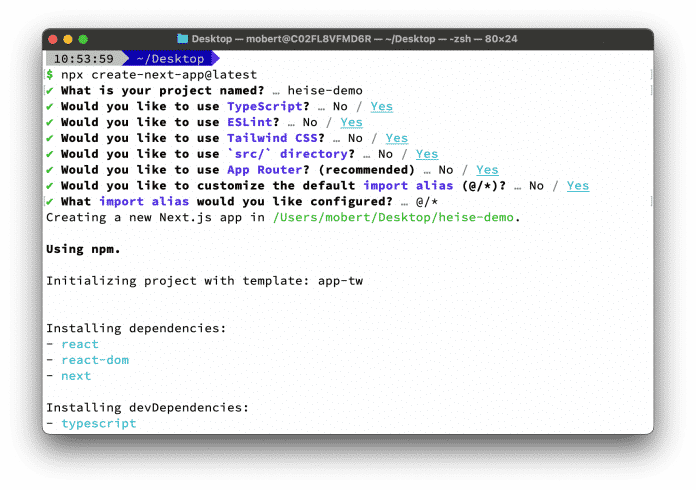This screenshot has width=696, height=490.
Task: Click the green '$' prompt symbol
Action: click(50, 75)
